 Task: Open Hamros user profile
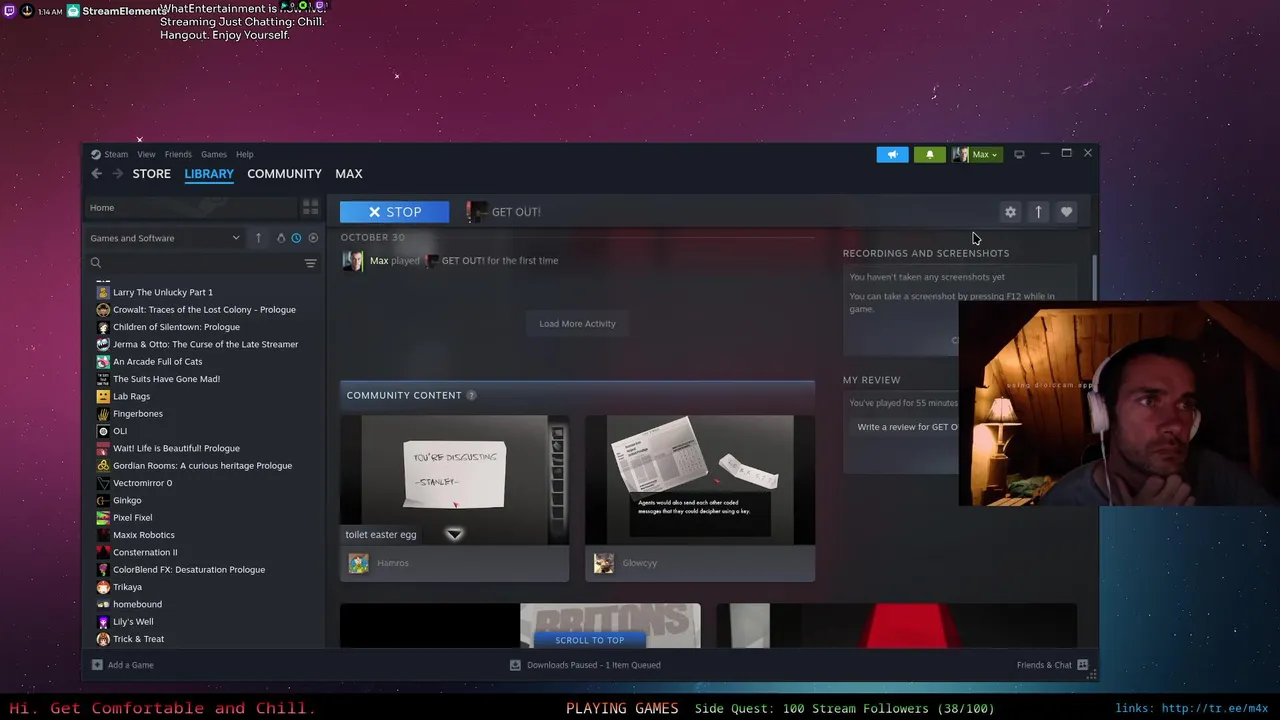(393, 563)
